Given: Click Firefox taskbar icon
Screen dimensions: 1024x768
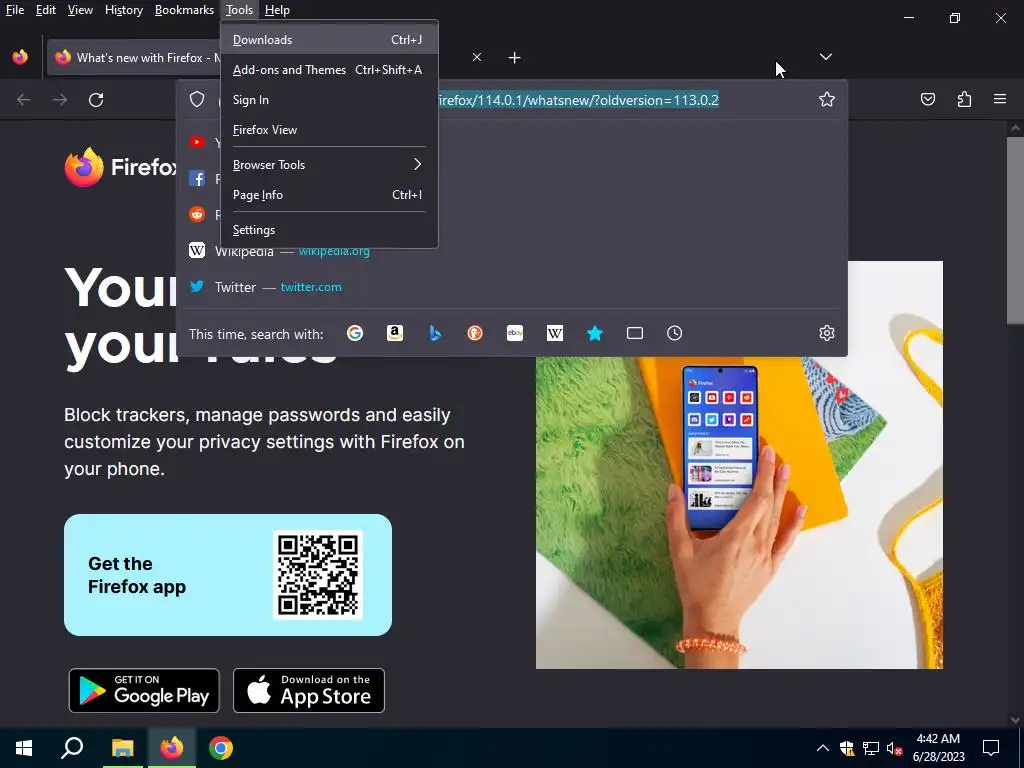Looking at the screenshot, I should pos(172,748).
